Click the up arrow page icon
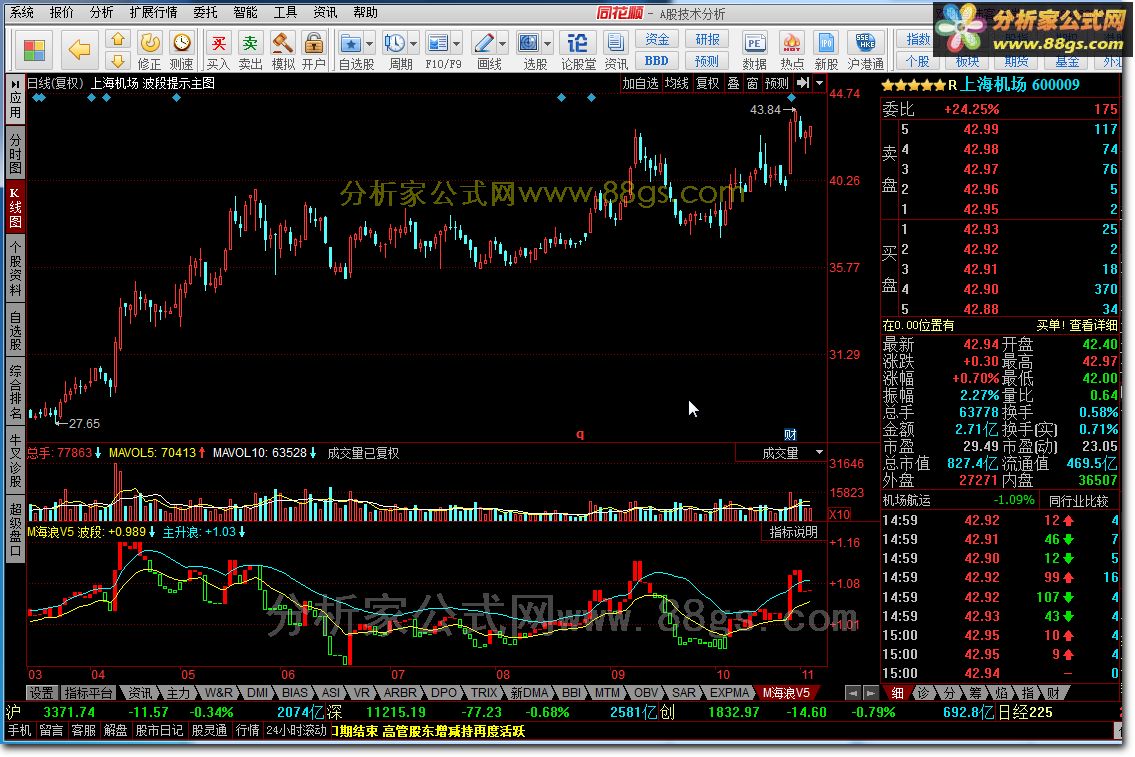 coord(118,39)
